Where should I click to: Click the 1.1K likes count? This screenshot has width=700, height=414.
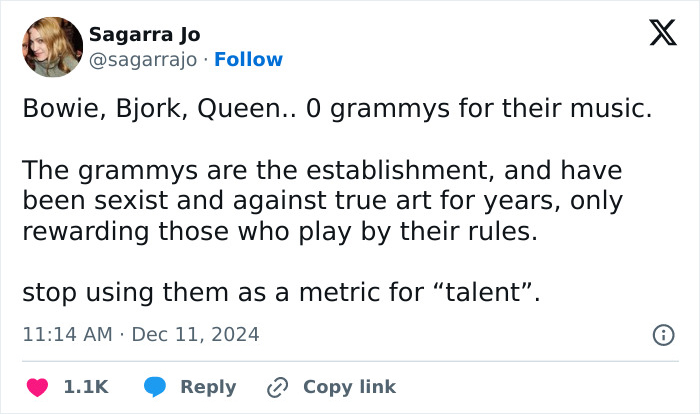[x=86, y=387]
